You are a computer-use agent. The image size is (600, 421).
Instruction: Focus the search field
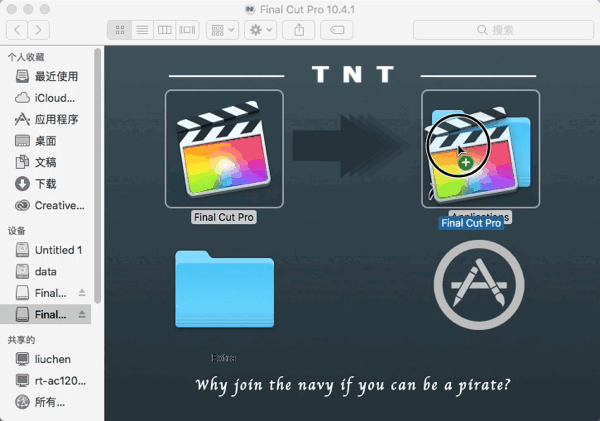[503, 30]
